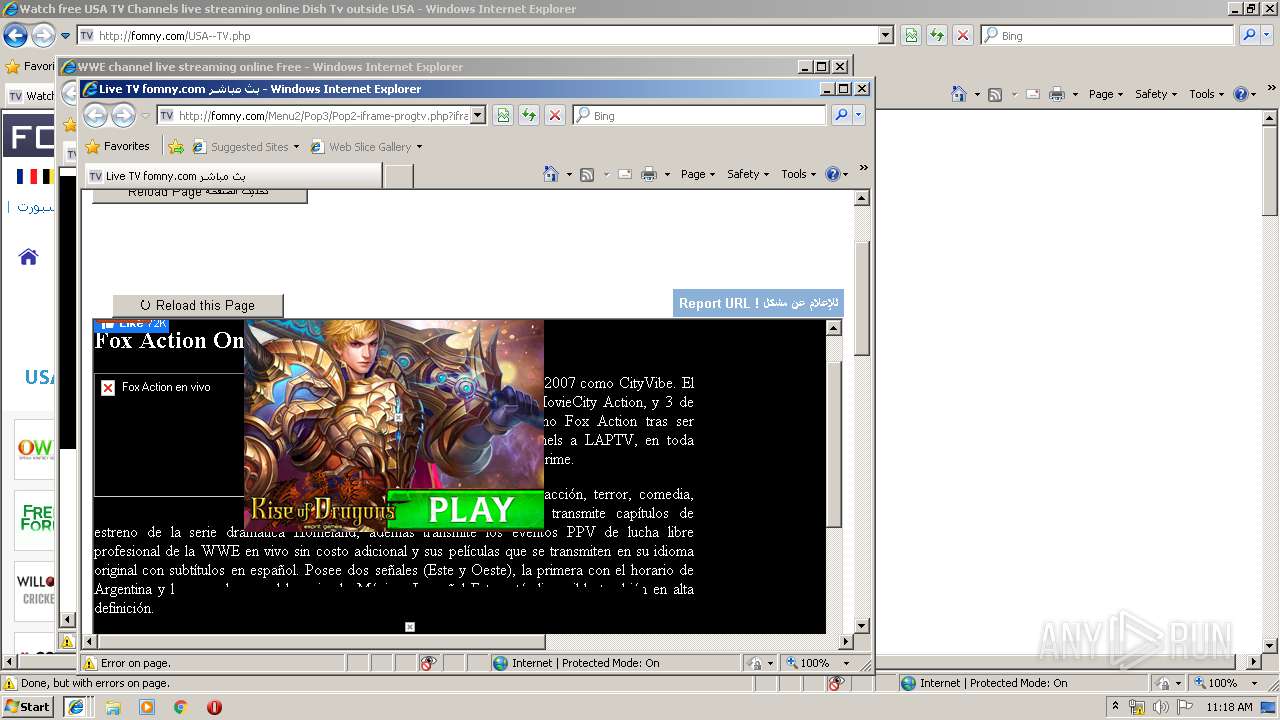
Task: Click Forward button in front Live TV window
Action: [123, 115]
